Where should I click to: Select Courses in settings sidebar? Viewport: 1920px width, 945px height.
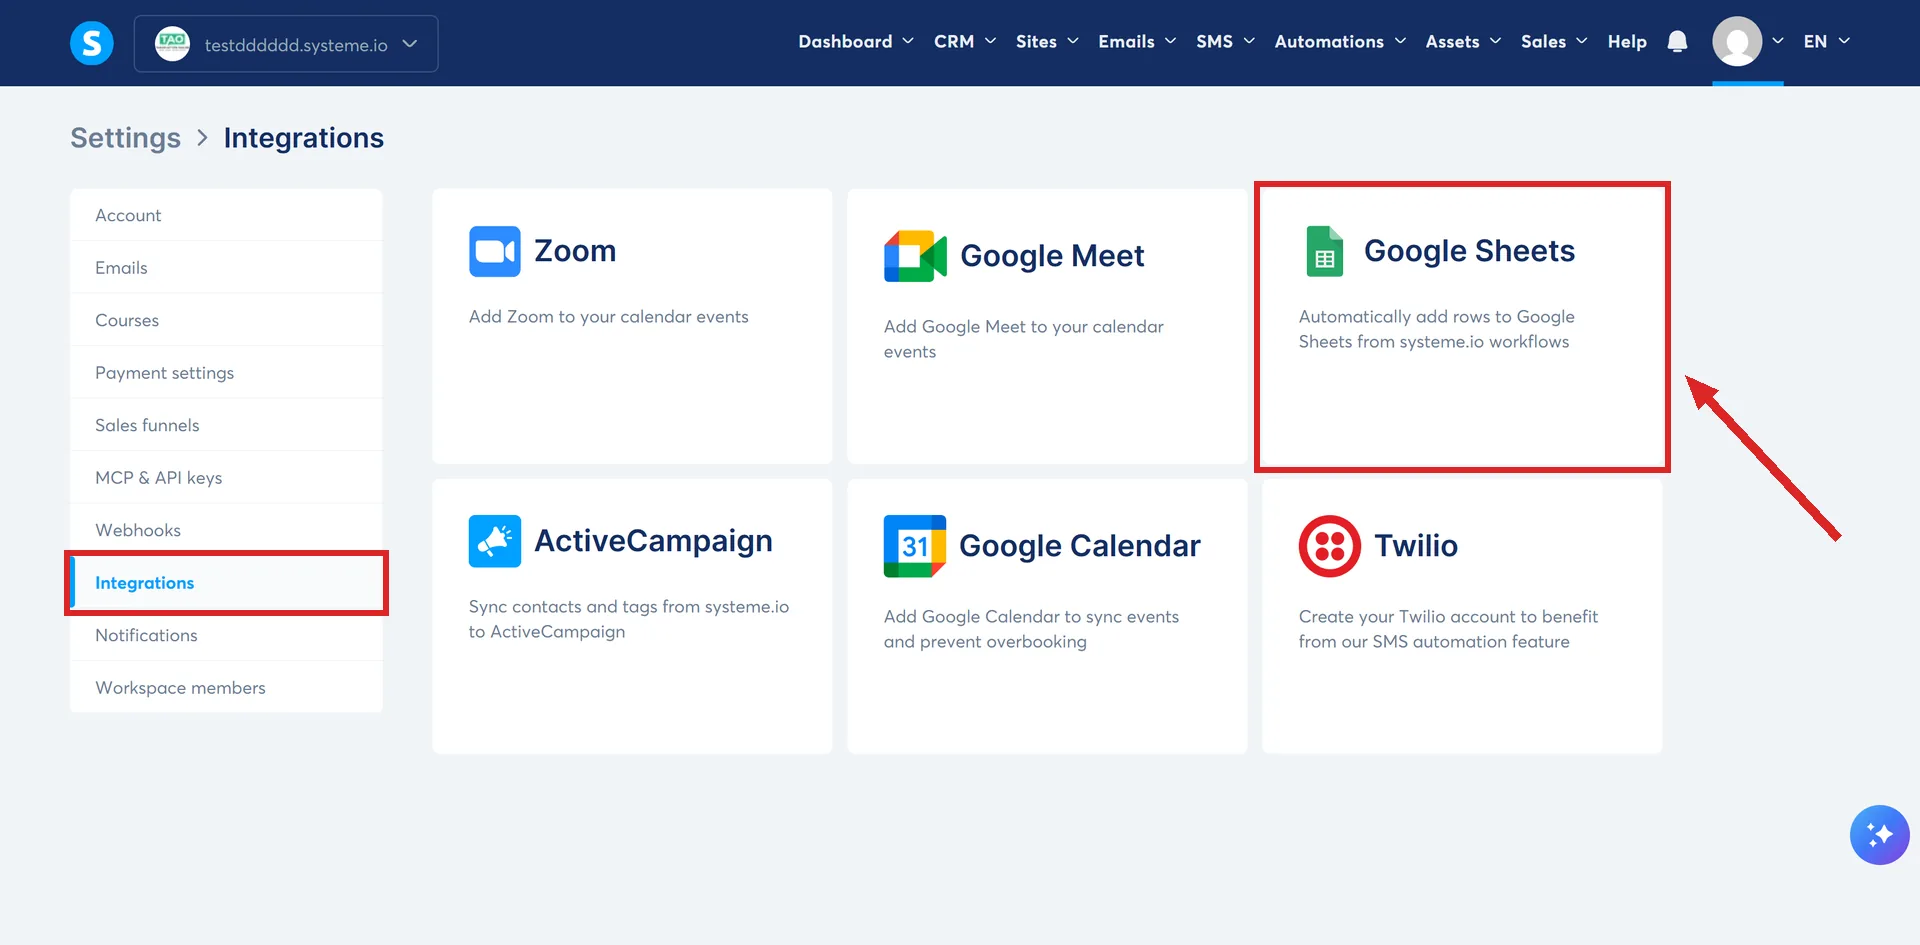226,320
